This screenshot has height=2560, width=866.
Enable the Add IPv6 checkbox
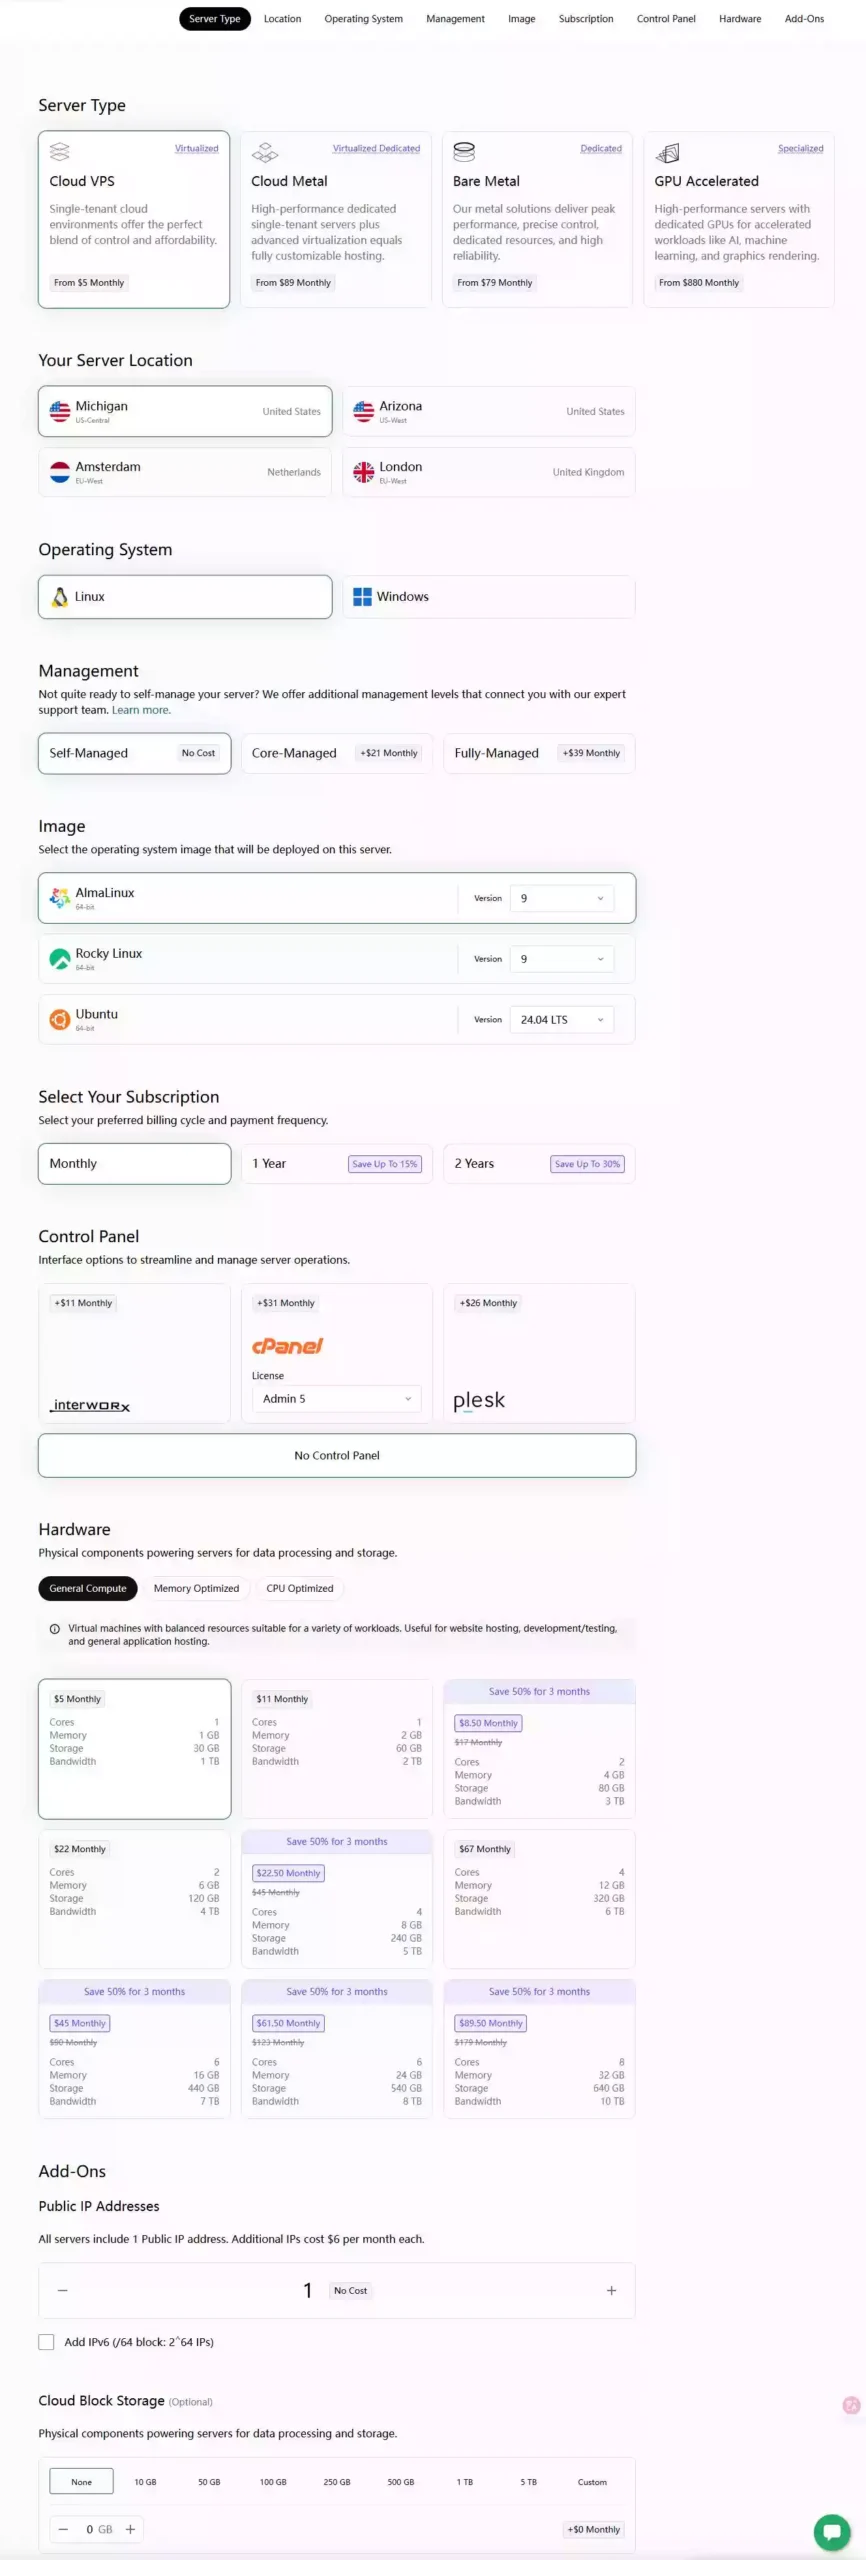pos(46,2342)
